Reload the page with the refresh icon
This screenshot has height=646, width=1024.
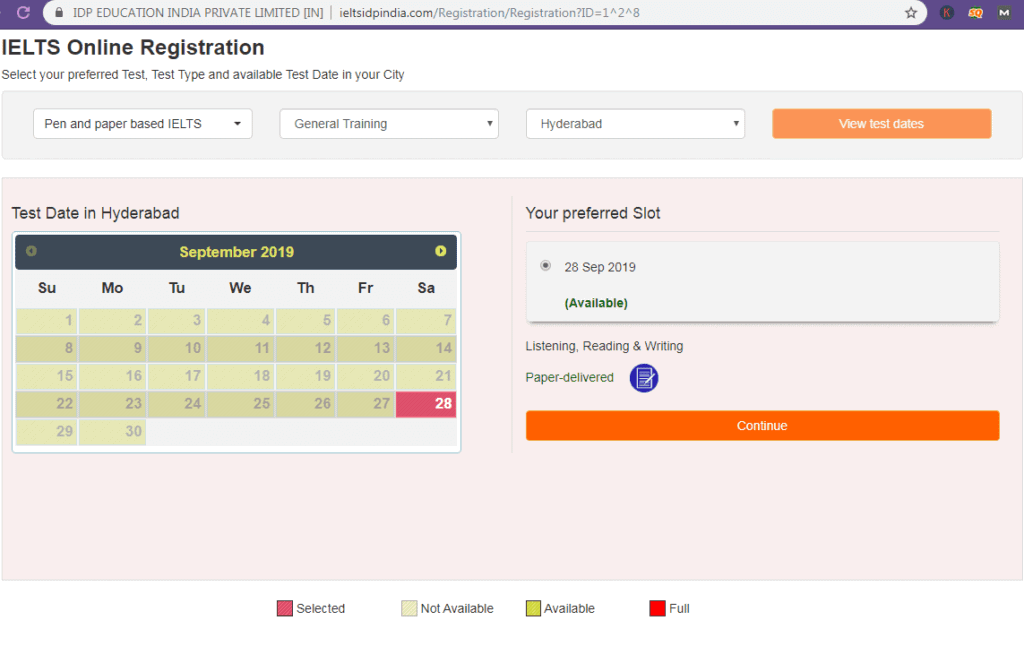tap(24, 12)
